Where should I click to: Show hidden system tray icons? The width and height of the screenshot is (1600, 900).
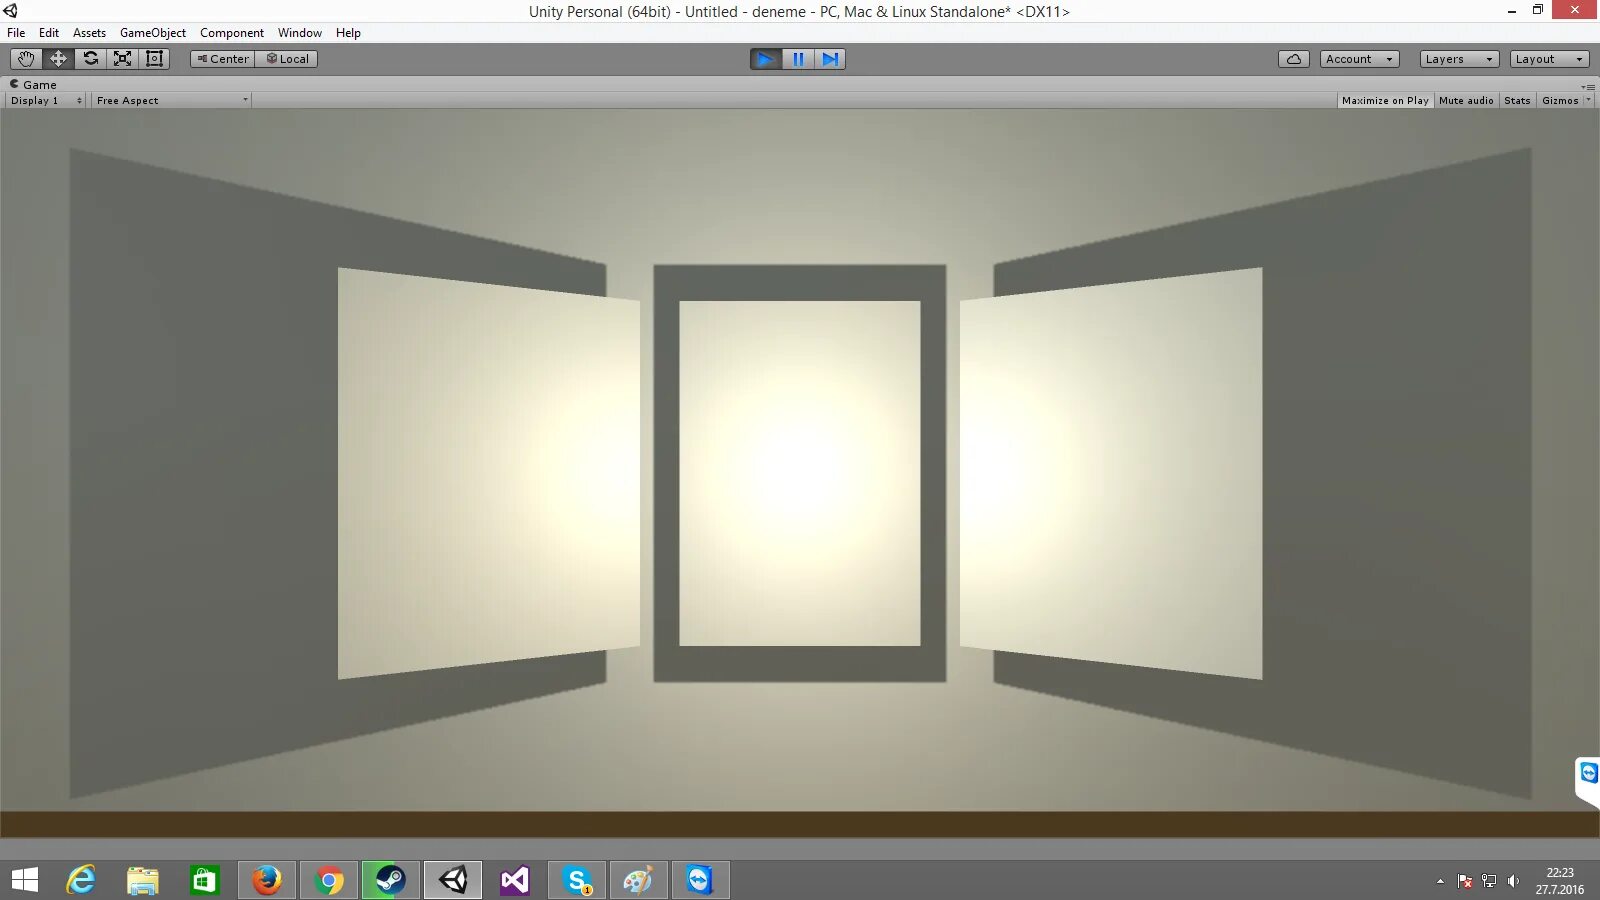pos(1440,881)
